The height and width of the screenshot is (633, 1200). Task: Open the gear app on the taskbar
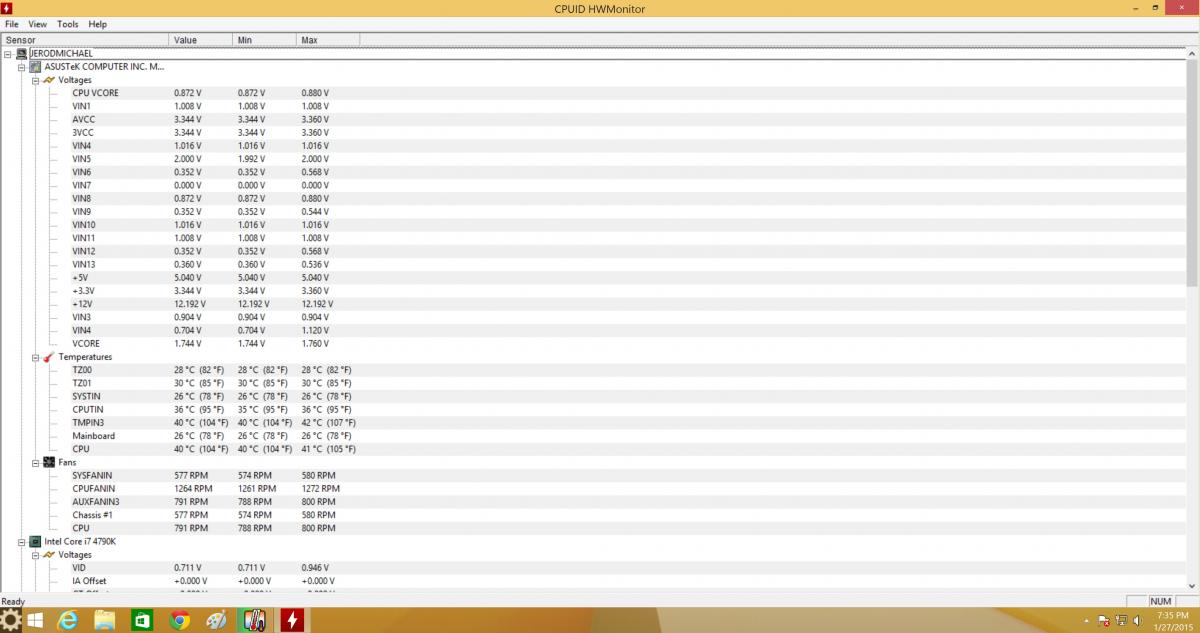[12, 620]
